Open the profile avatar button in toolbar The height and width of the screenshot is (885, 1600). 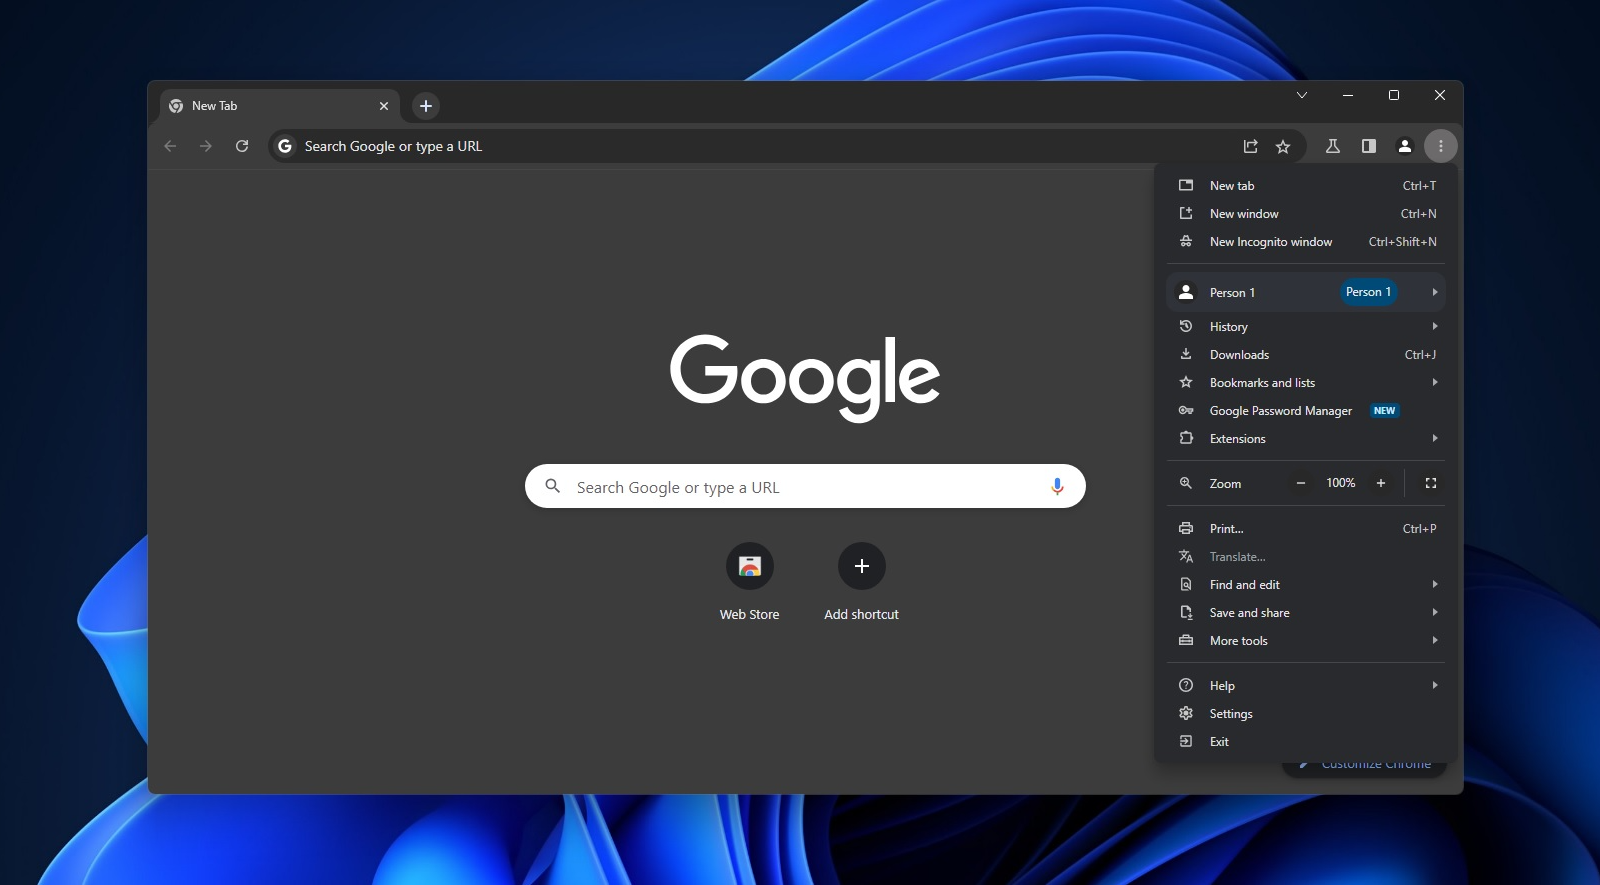click(x=1405, y=146)
